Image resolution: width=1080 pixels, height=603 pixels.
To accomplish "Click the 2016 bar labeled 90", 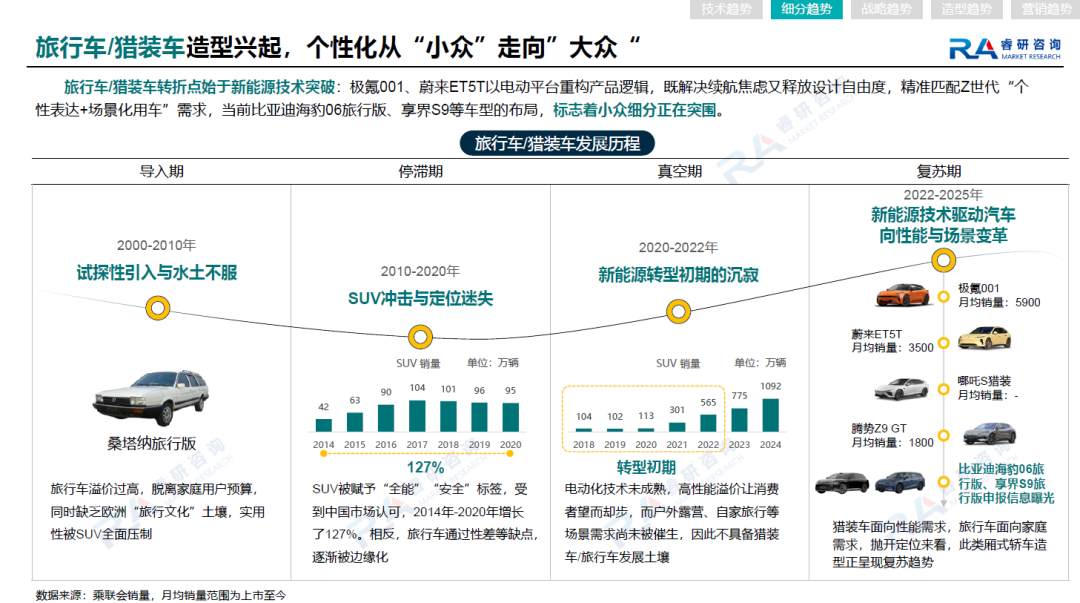I will [x=386, y=418].
